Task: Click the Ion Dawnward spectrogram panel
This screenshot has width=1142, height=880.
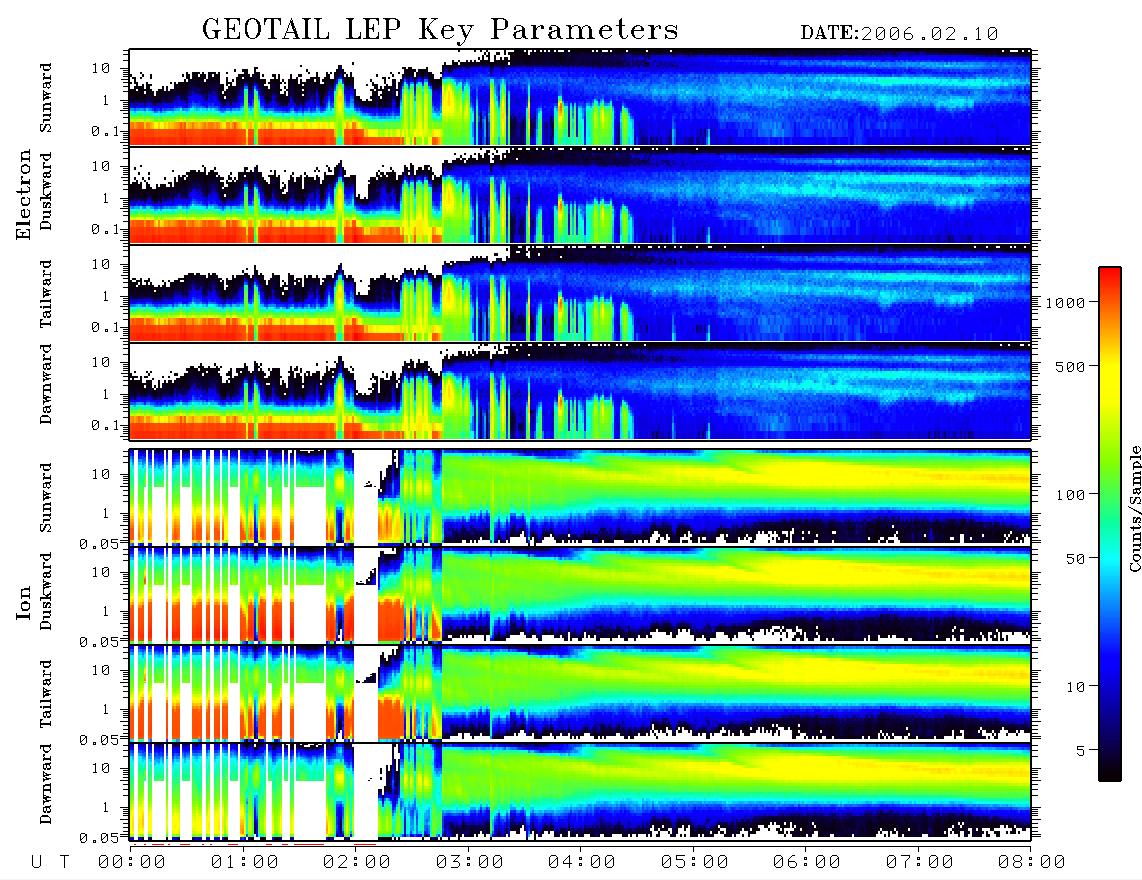Action: point(580,791)
